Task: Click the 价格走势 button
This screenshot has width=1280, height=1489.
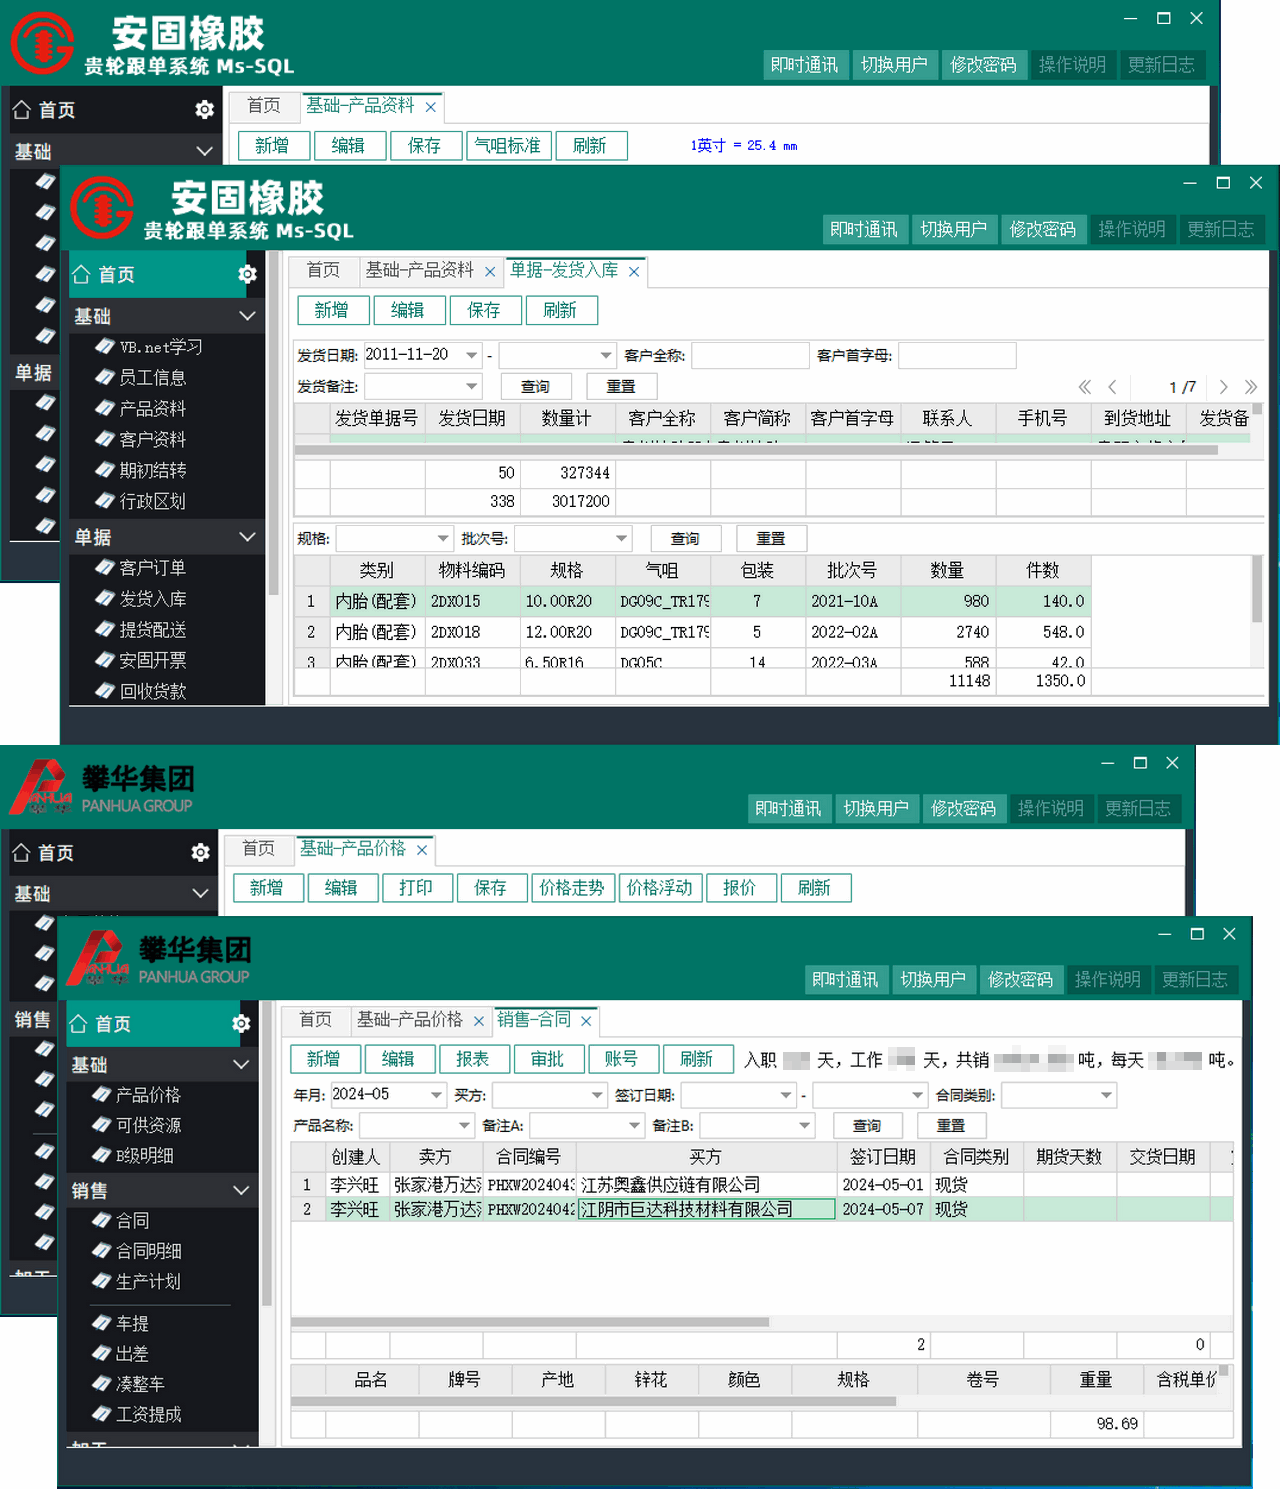Action: tap(571, 888)
